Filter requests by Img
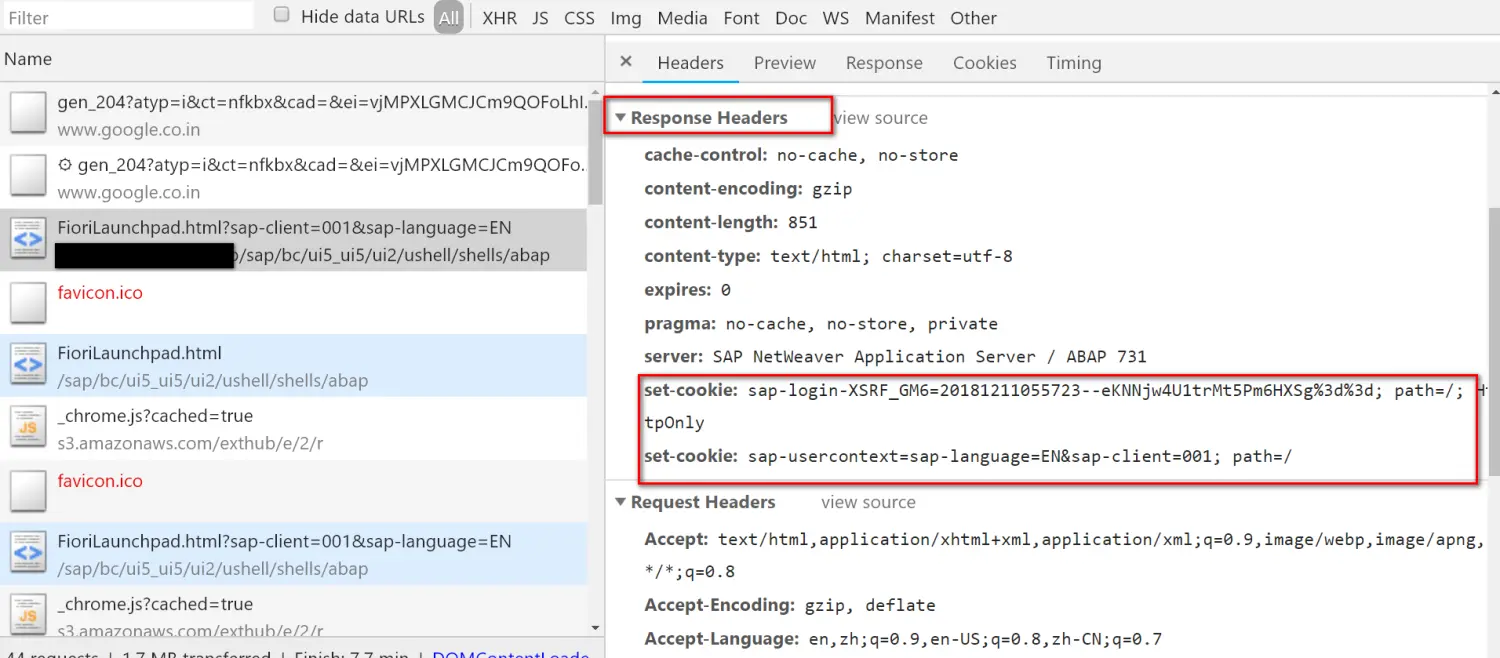The height and width of the screenshot is (658, 1500). point(626,18)
